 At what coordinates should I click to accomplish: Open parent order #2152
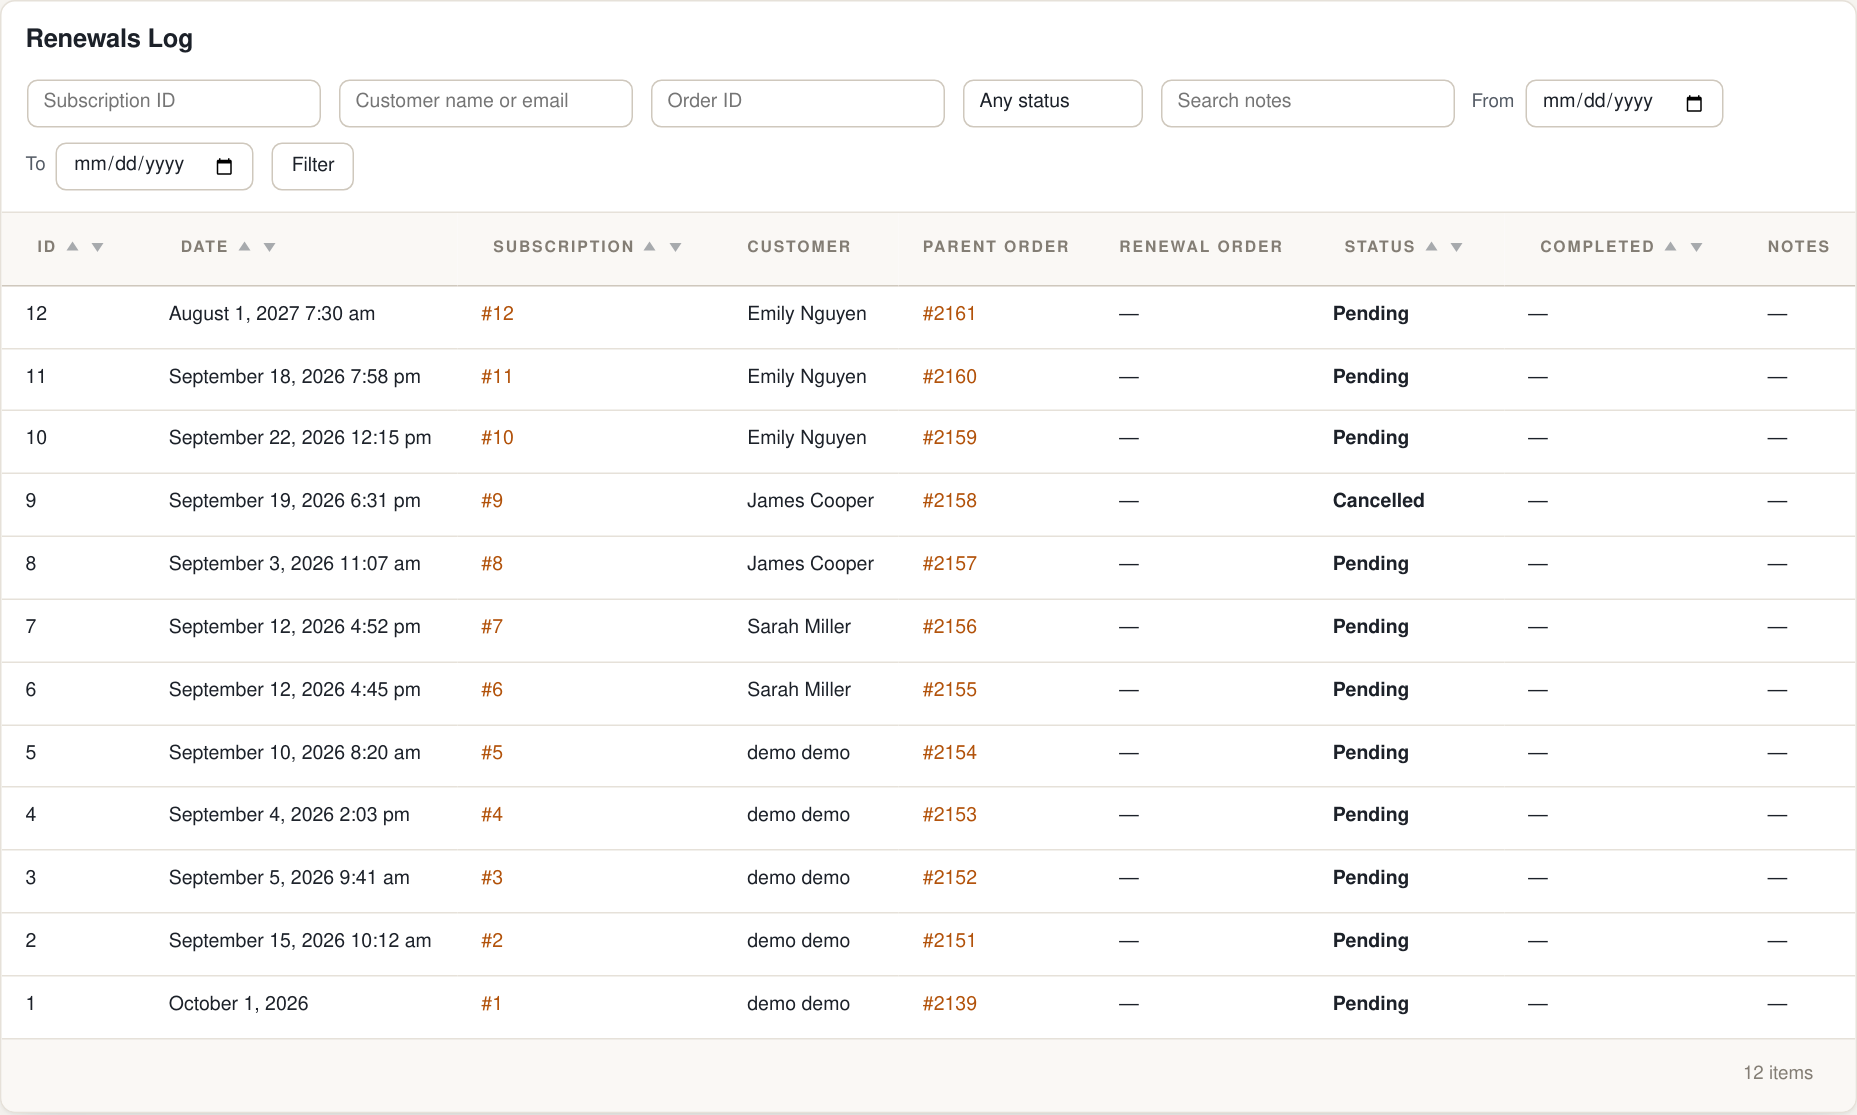click(x=949, y=878)
